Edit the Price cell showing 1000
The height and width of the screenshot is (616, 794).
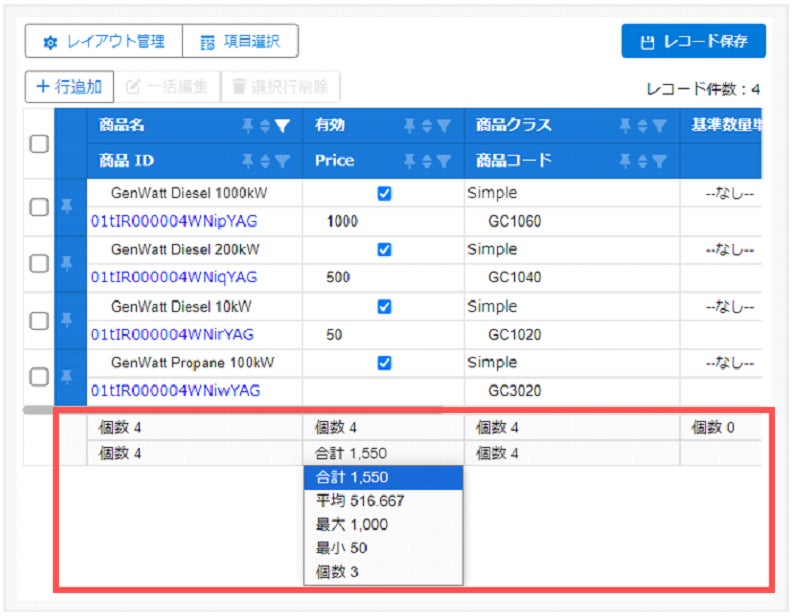tap(383, 221)
